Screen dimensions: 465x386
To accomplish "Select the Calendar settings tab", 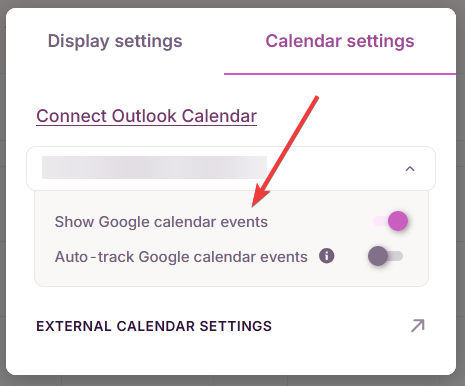I will tap(340, 41).
